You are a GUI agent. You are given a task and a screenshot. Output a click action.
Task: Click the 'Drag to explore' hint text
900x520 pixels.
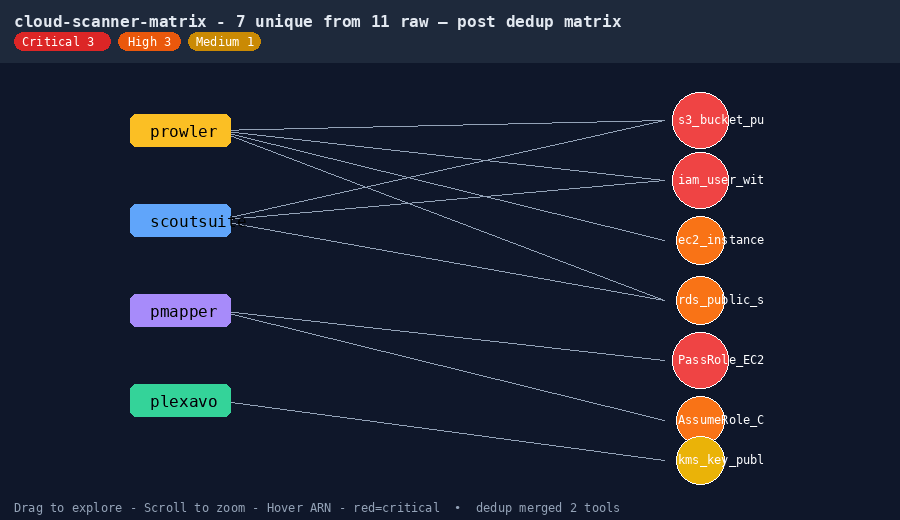coord(68,508)
